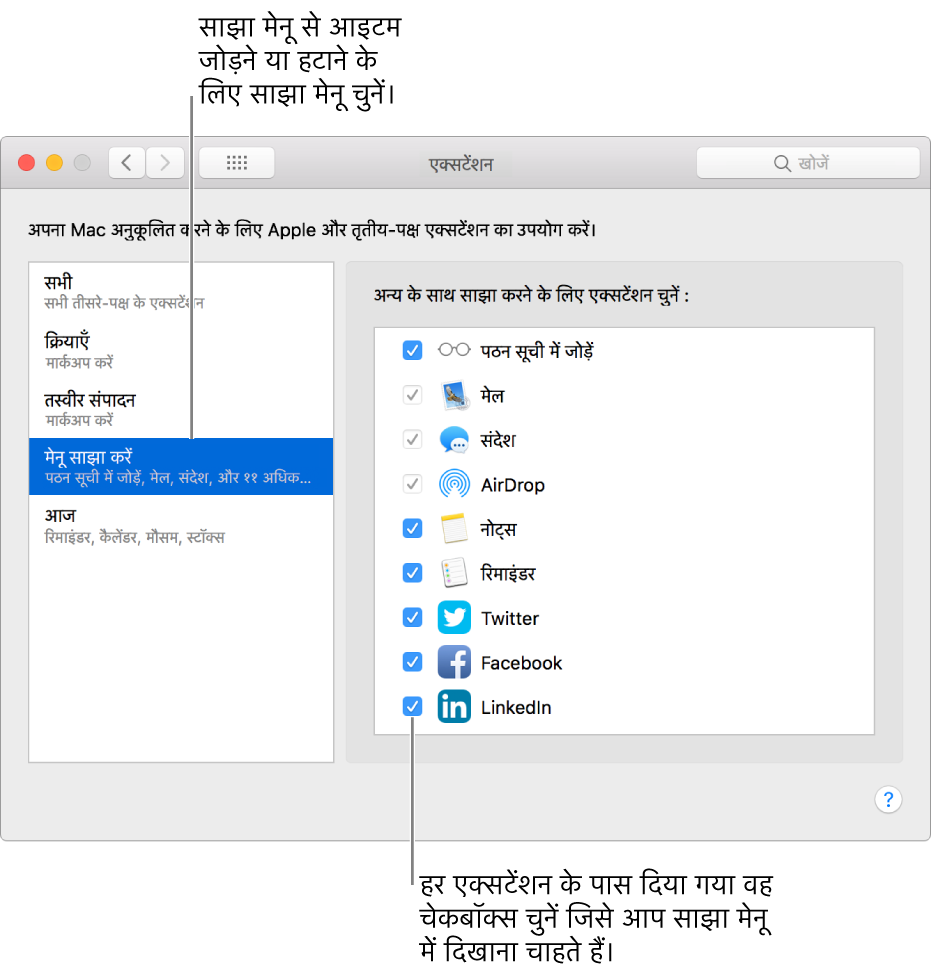Viewport: 931px width, 976px height.
Task: Click the LinkedIn icon
Action: point(454,706)
